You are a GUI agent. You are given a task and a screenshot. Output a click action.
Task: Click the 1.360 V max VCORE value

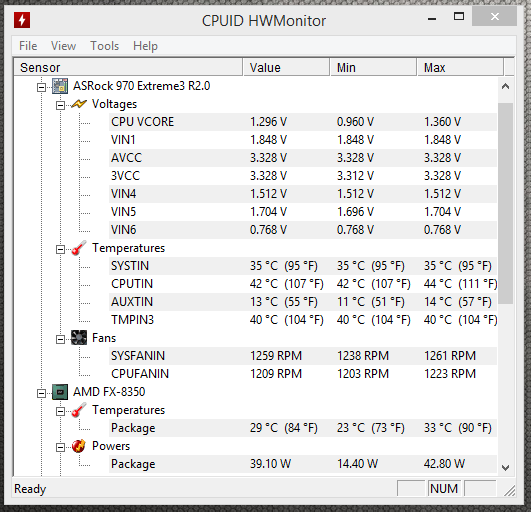(x=442, y=122)
